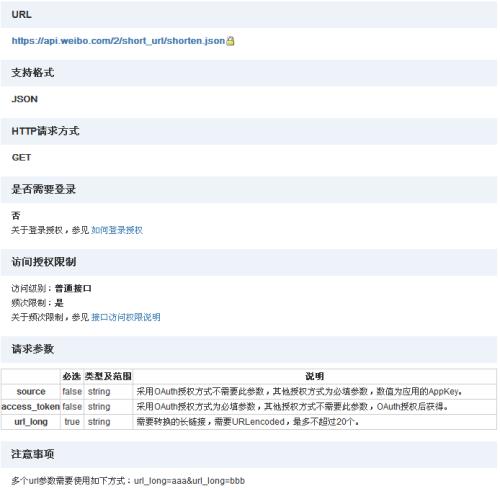Click the lock icon beside the shorten.json URL
The image size is (500, 491).
click(x=230, y=41)
